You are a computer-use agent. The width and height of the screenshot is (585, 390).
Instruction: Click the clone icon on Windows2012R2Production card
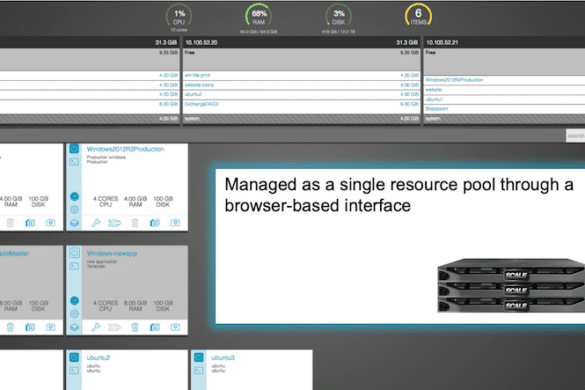point(155,223)
